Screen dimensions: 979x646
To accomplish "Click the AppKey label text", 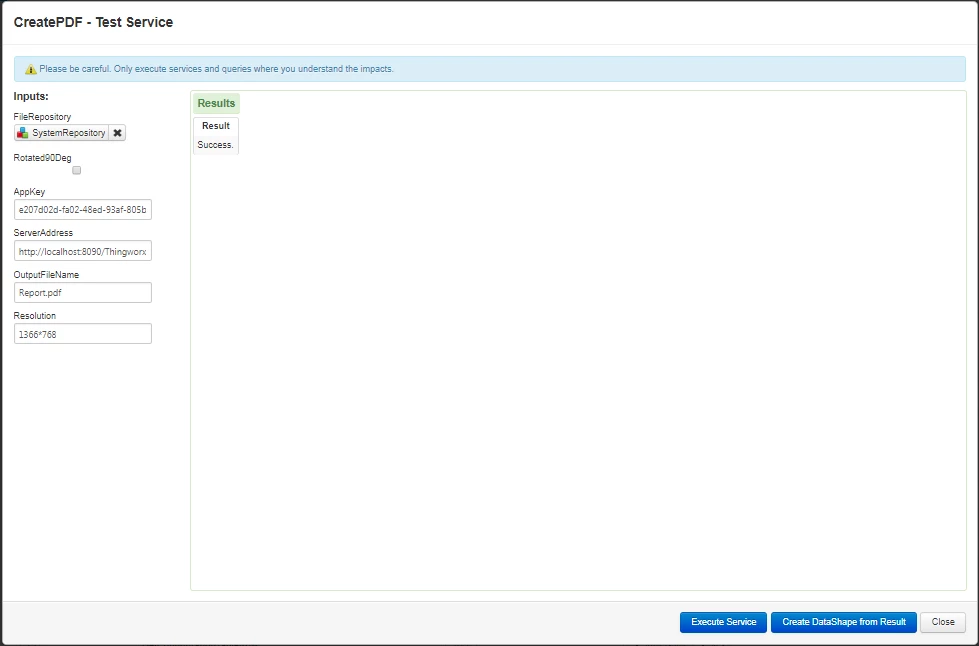I will pyautogui.click(x=29, y=192).
